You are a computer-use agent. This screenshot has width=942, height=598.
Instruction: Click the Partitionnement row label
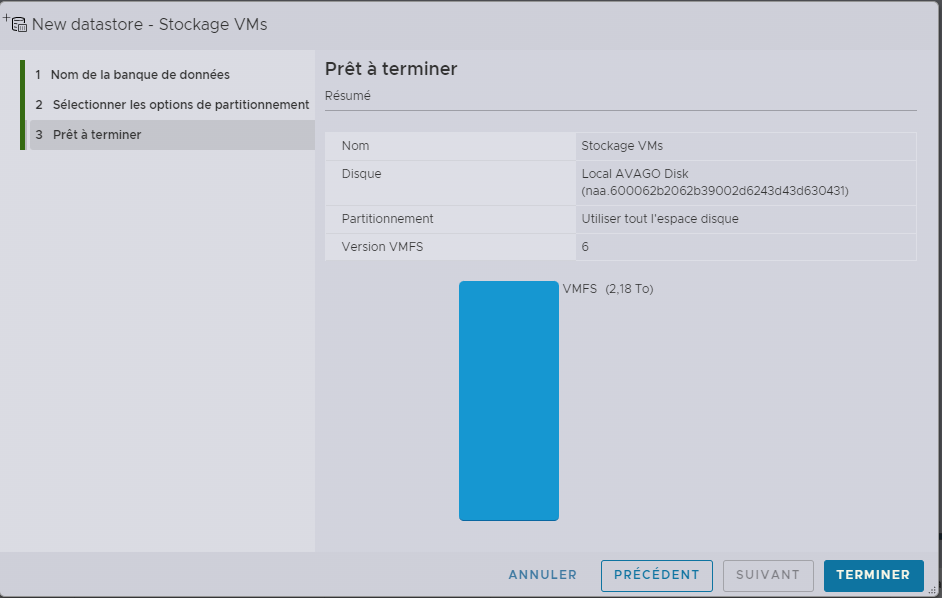point(387,219)
